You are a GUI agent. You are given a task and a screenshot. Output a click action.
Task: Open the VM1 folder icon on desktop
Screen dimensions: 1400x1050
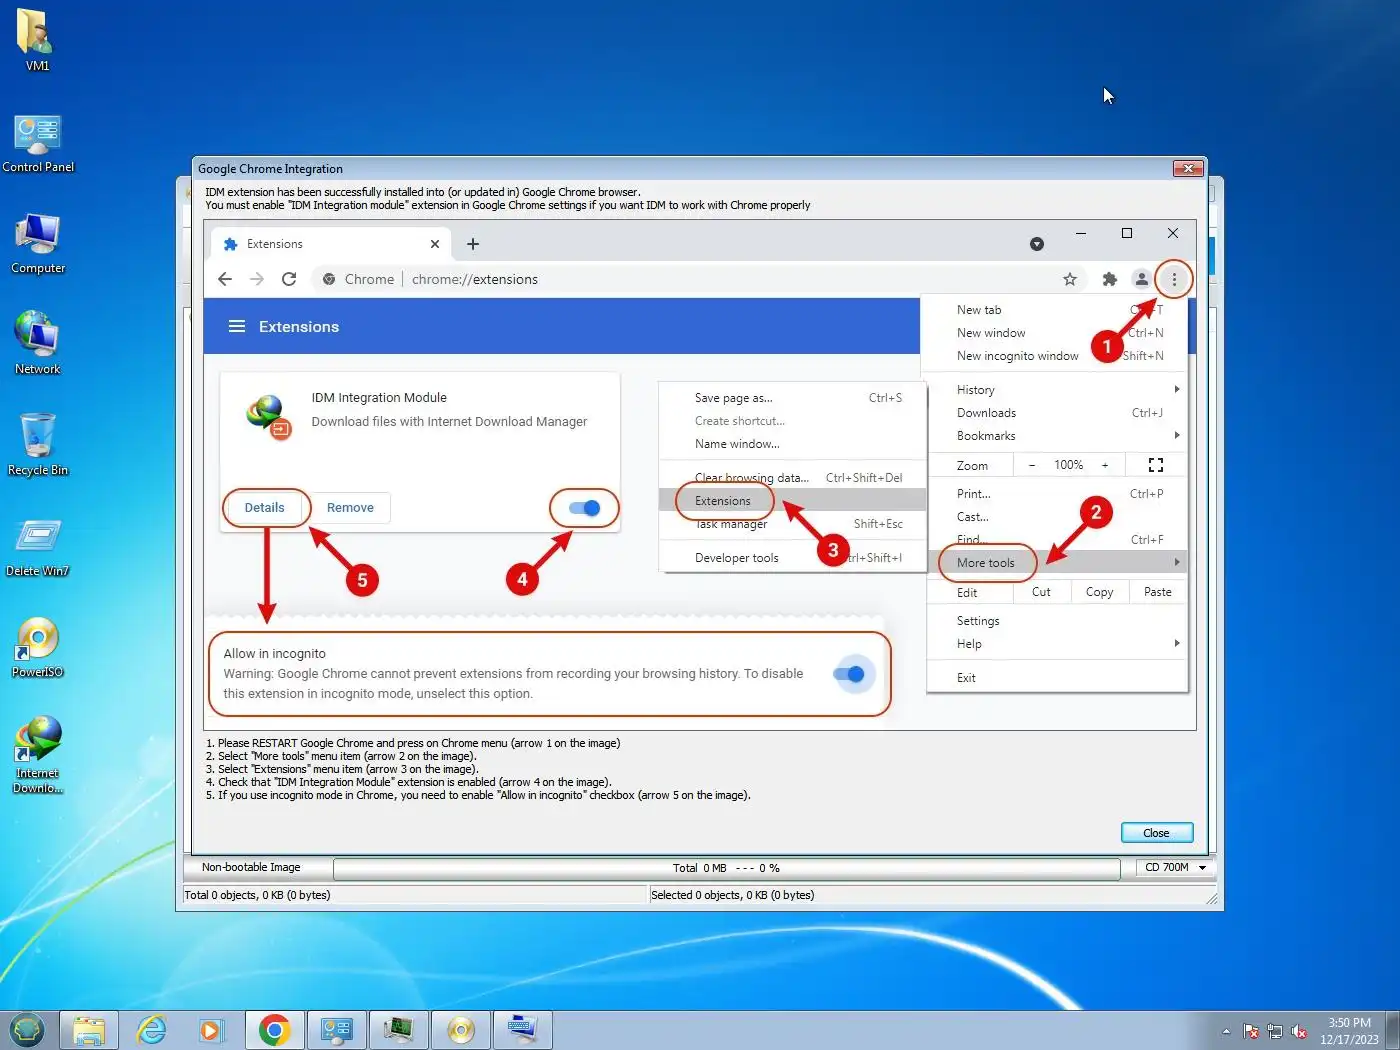pyautogui.click(x=37, y=40)
